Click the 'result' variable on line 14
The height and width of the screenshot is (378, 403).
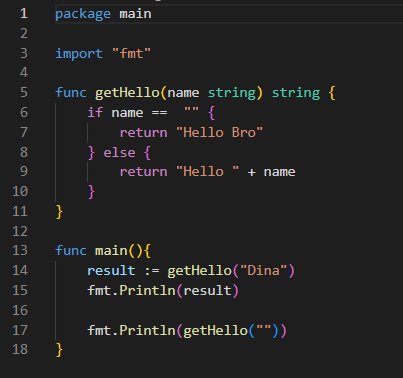pyautogui.click(x=111, y=270)
